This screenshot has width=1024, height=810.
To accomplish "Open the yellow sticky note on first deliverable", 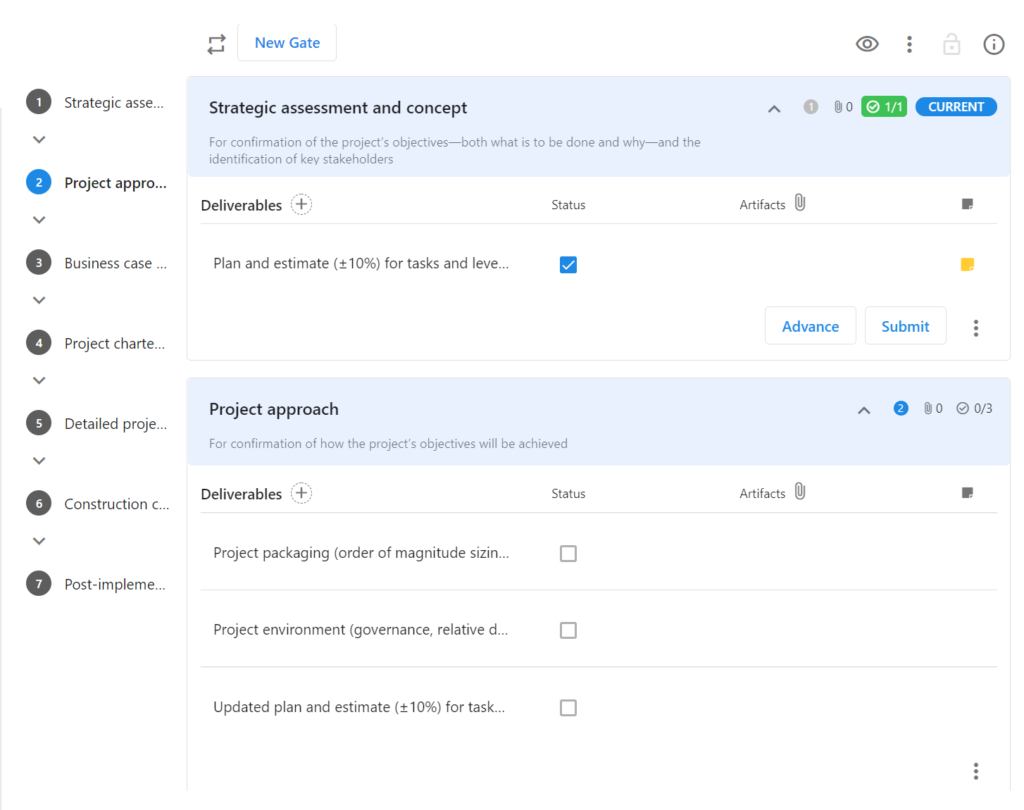I will (967, 265).
